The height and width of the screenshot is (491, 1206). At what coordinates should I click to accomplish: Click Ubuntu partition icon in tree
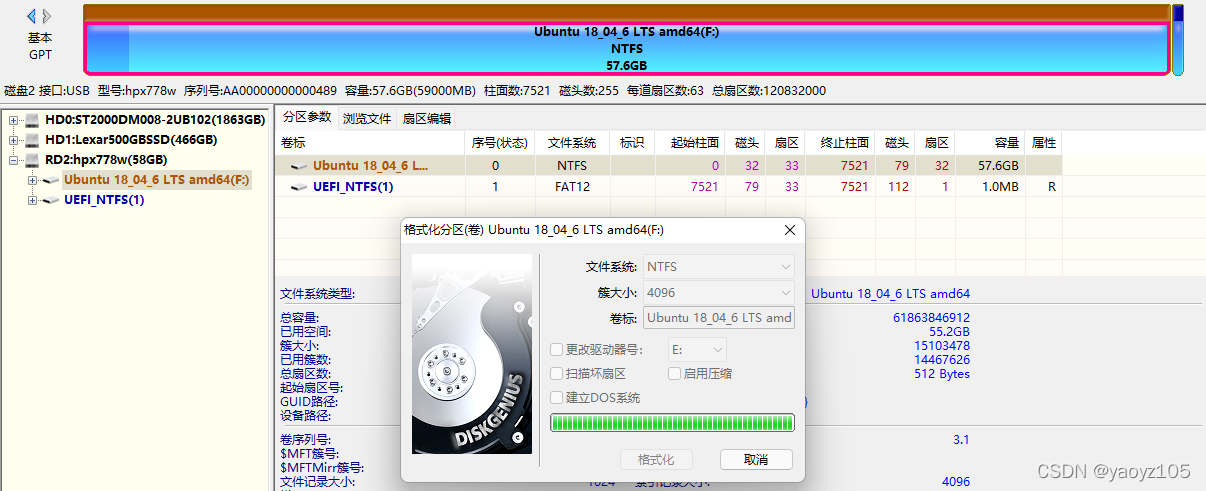click(x=51, y=180)
